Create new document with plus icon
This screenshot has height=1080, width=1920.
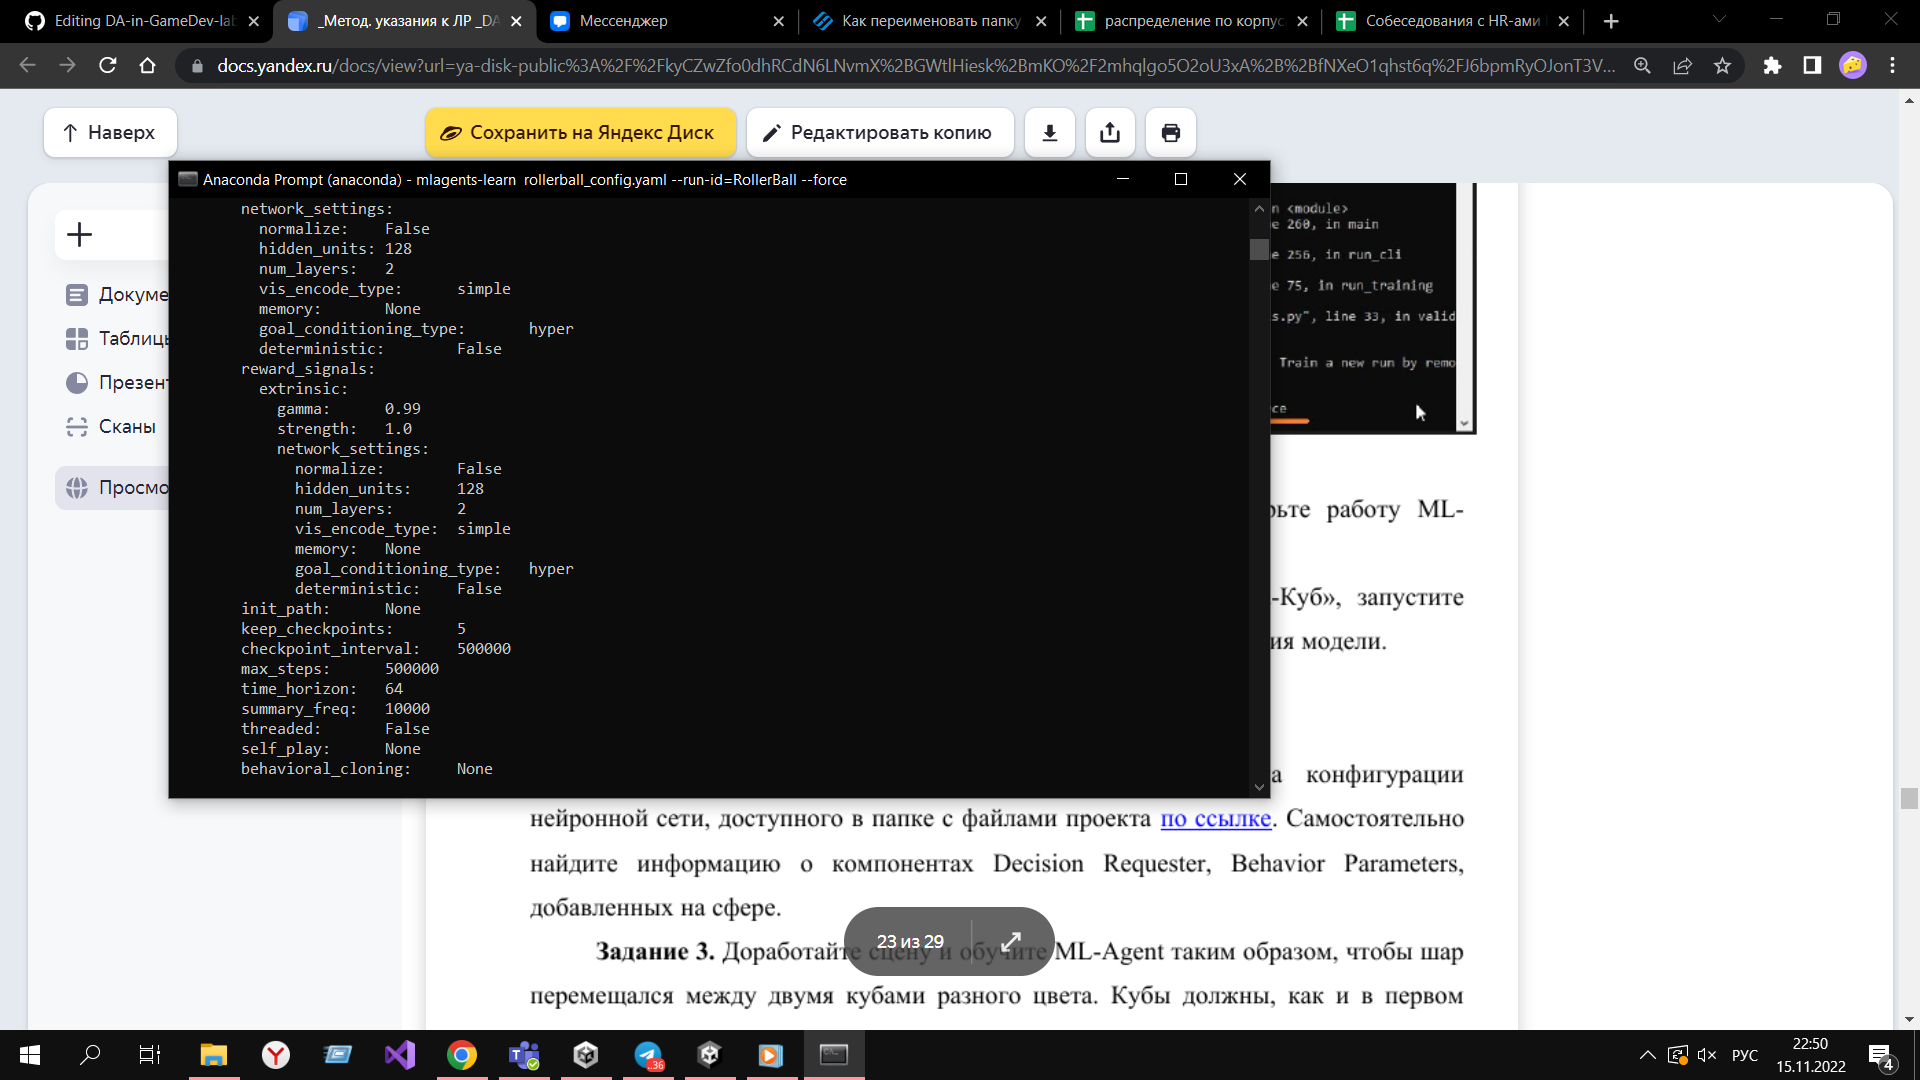pos(79,234)
